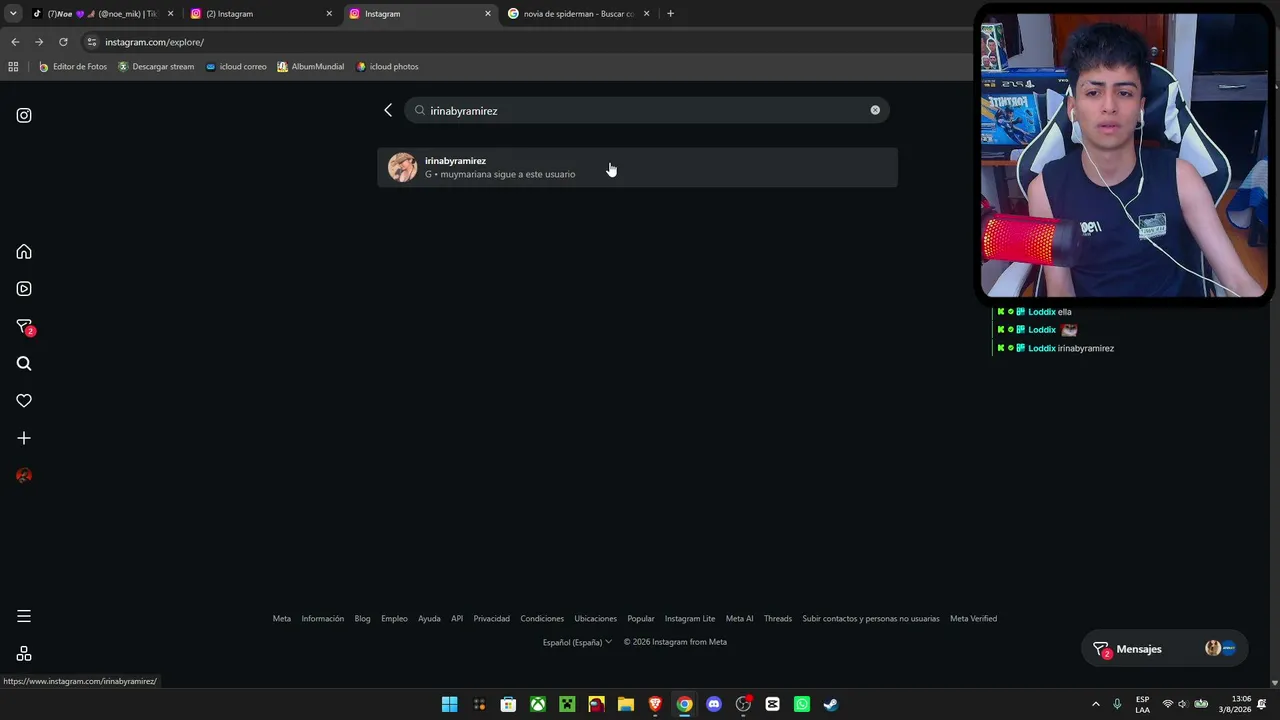The image size is (1280, 720).
Task: Open the Meta footer link
Action: click(x=282, y=618)
